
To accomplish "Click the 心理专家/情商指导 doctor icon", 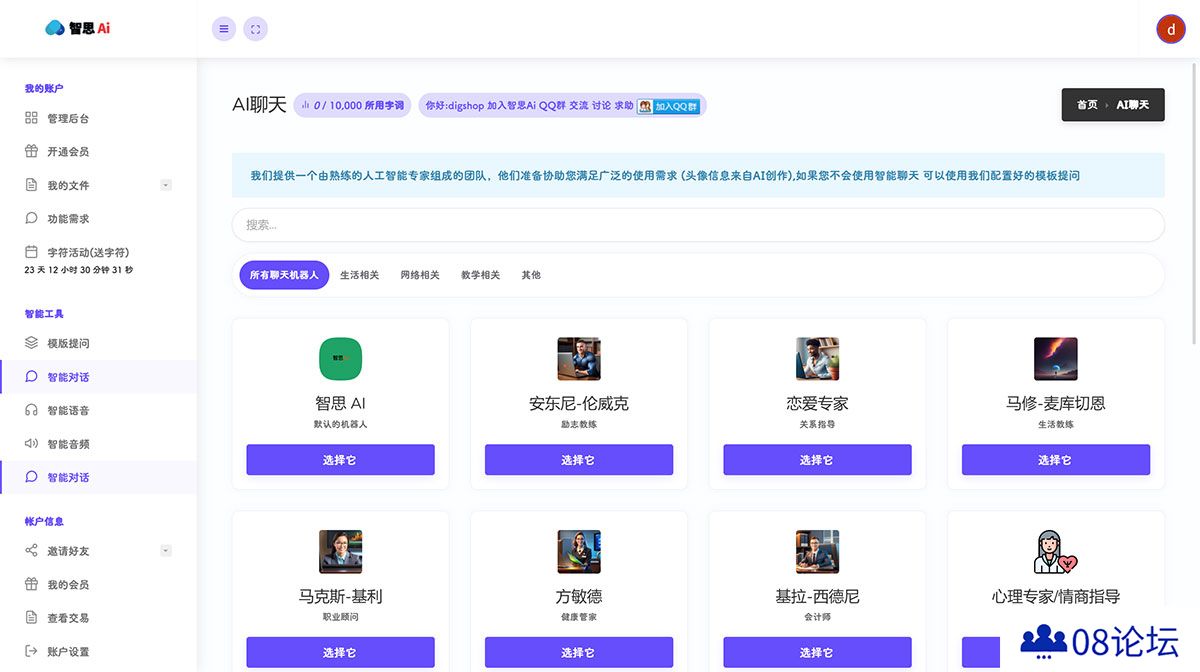I will coord(1056,551).
